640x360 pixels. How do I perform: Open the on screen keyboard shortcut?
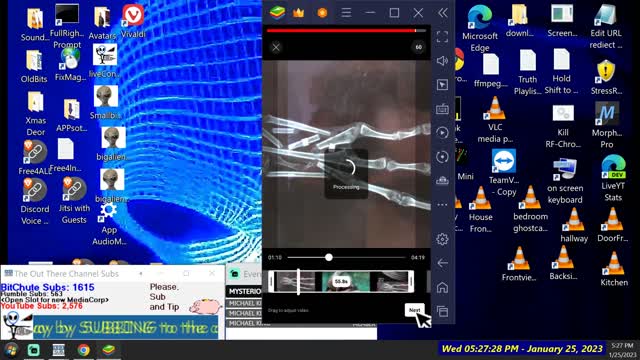[x=565, y=181]
